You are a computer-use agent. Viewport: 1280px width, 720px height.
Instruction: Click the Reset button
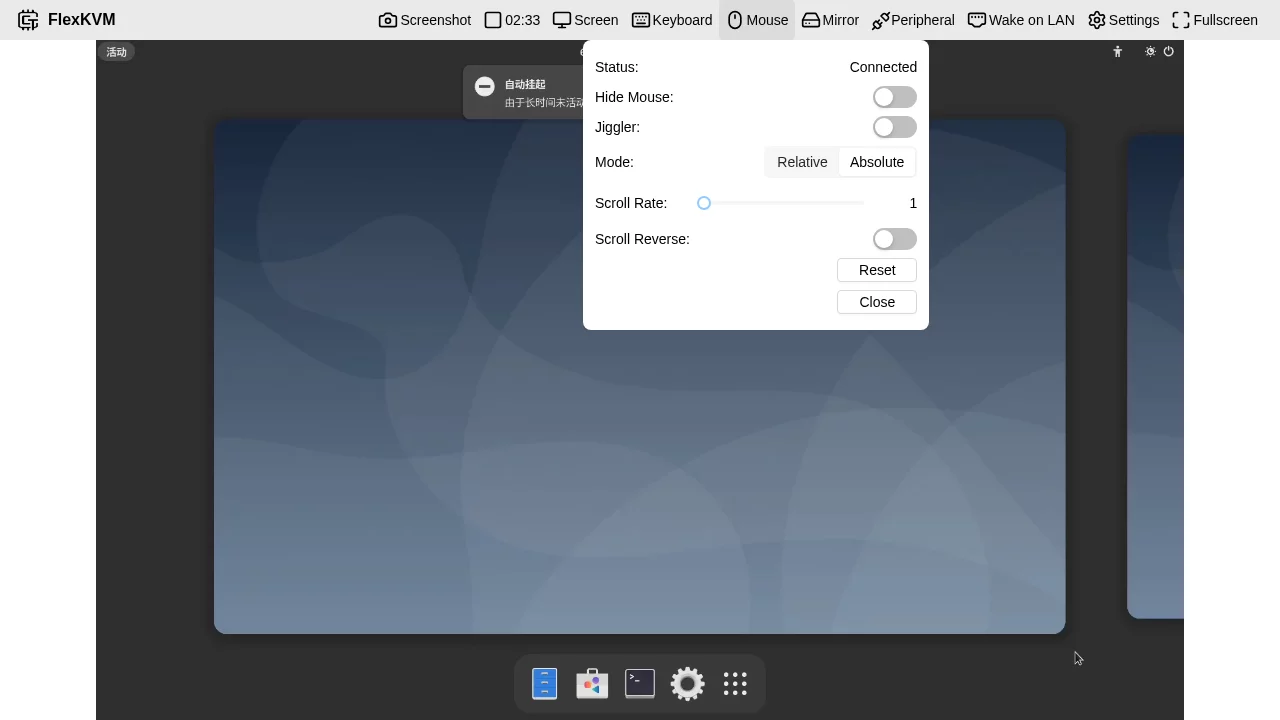[877, 270]
